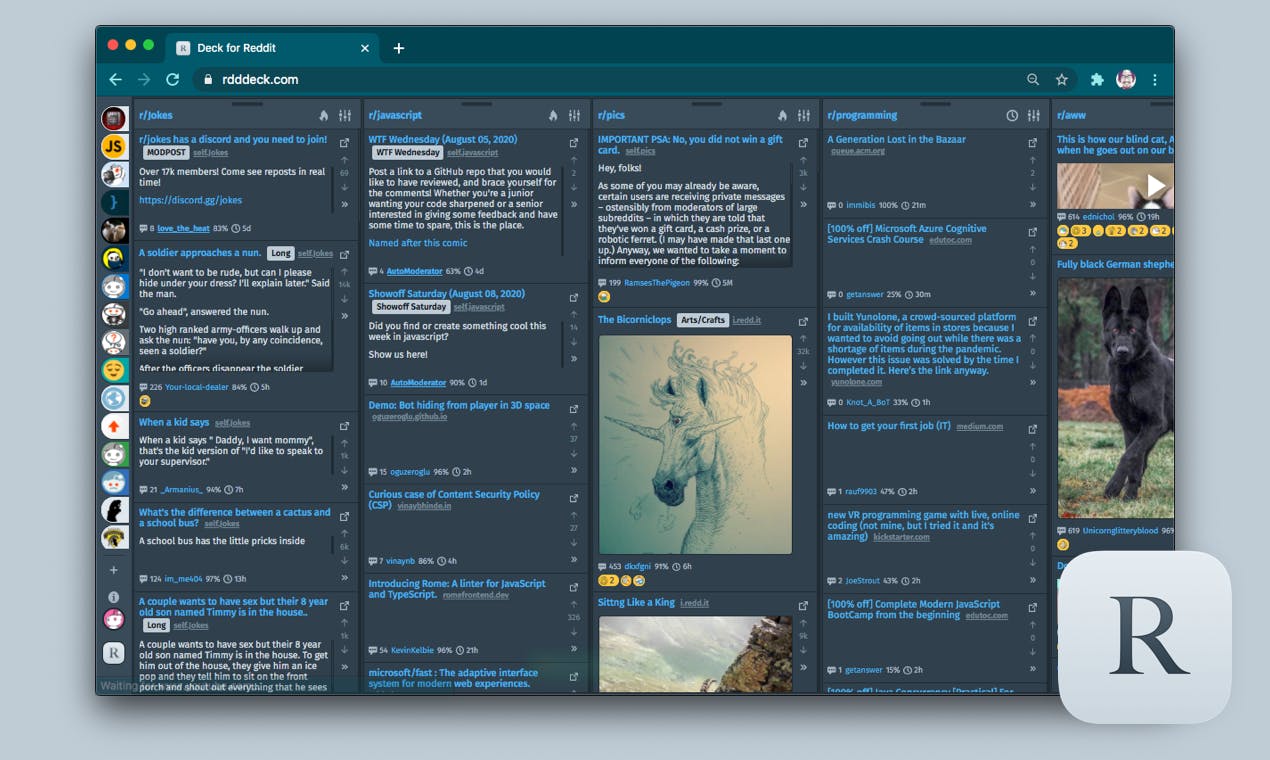Click the Chrome extensions puzzle icon
Screen dimensions: 1270x760
point(1097,80)
